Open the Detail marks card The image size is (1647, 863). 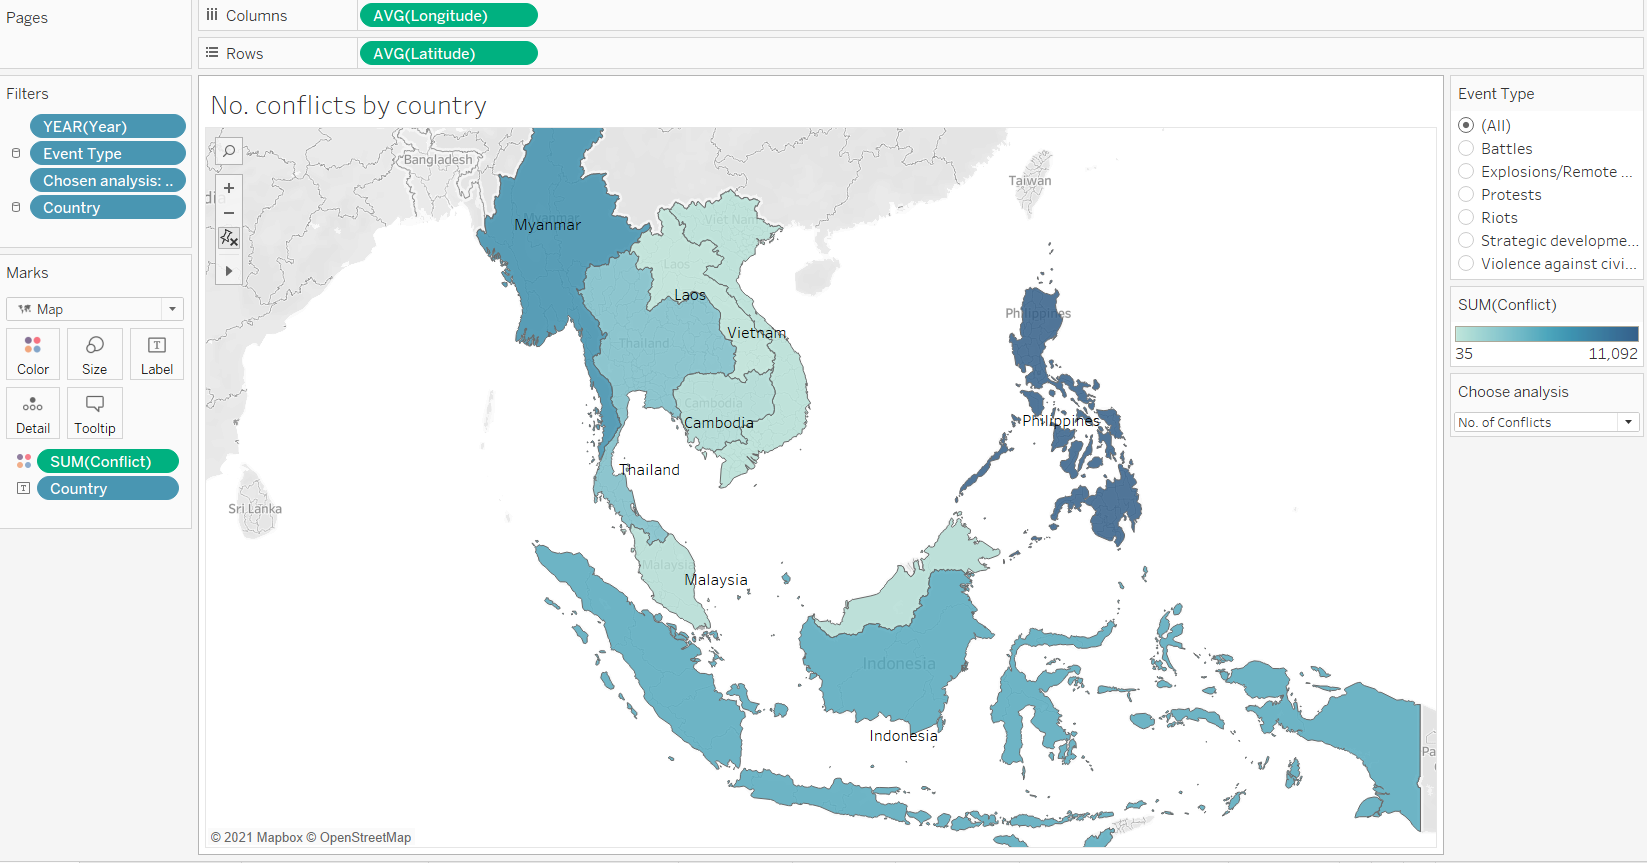point(33,413)
